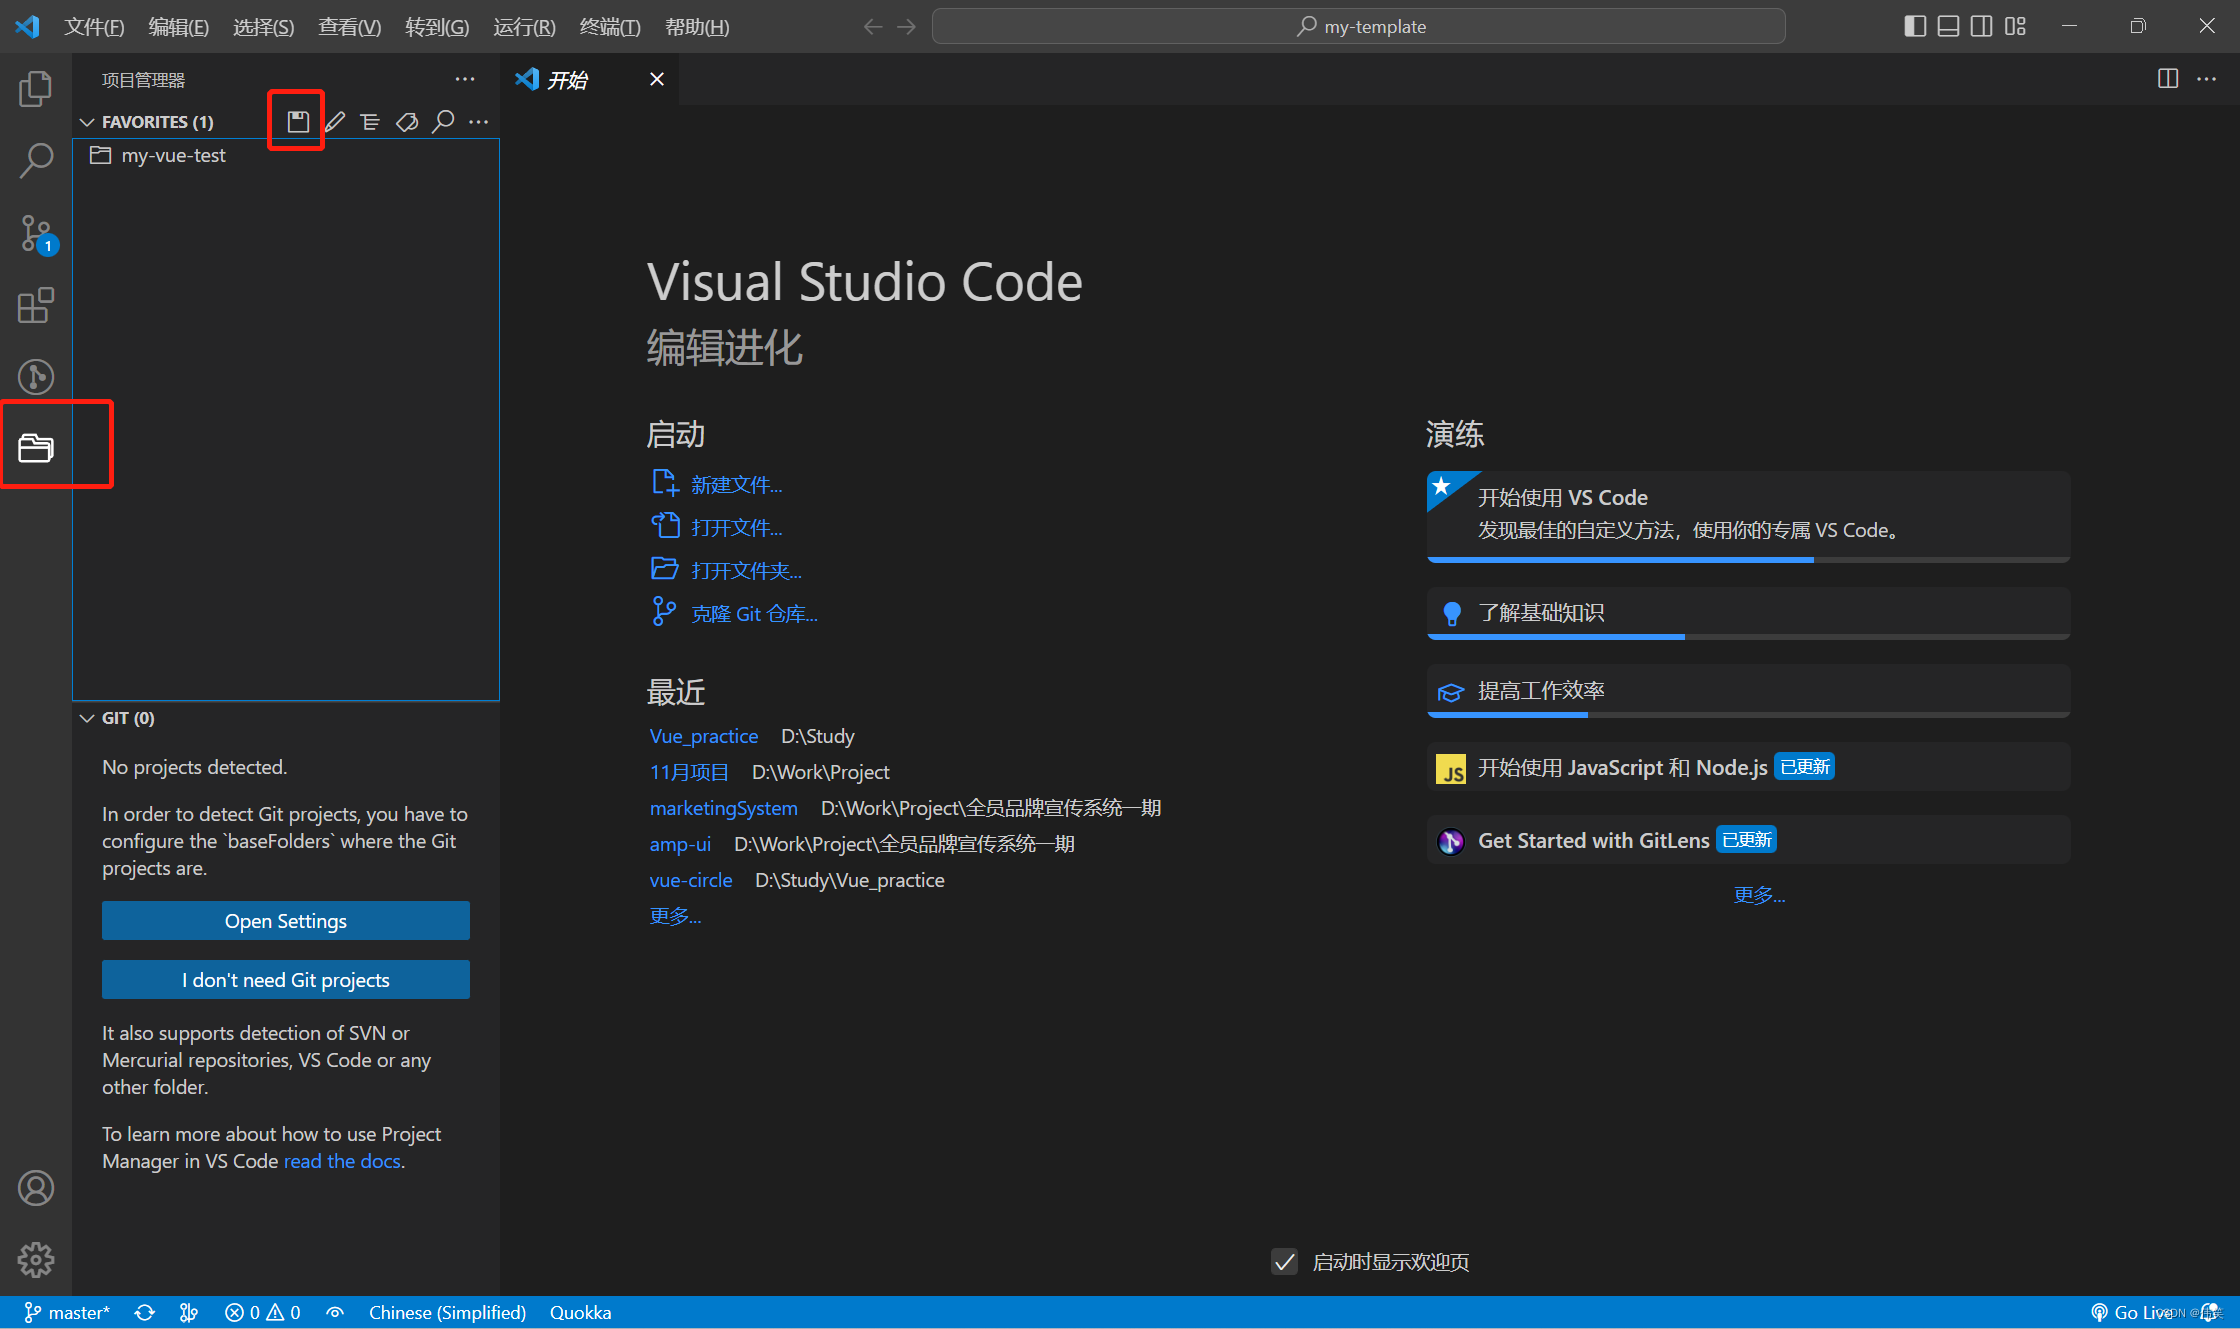Viewport: 2240px width, 1329px height.
Task: Open the Manage gear icon
Action: click(36, 1259)
